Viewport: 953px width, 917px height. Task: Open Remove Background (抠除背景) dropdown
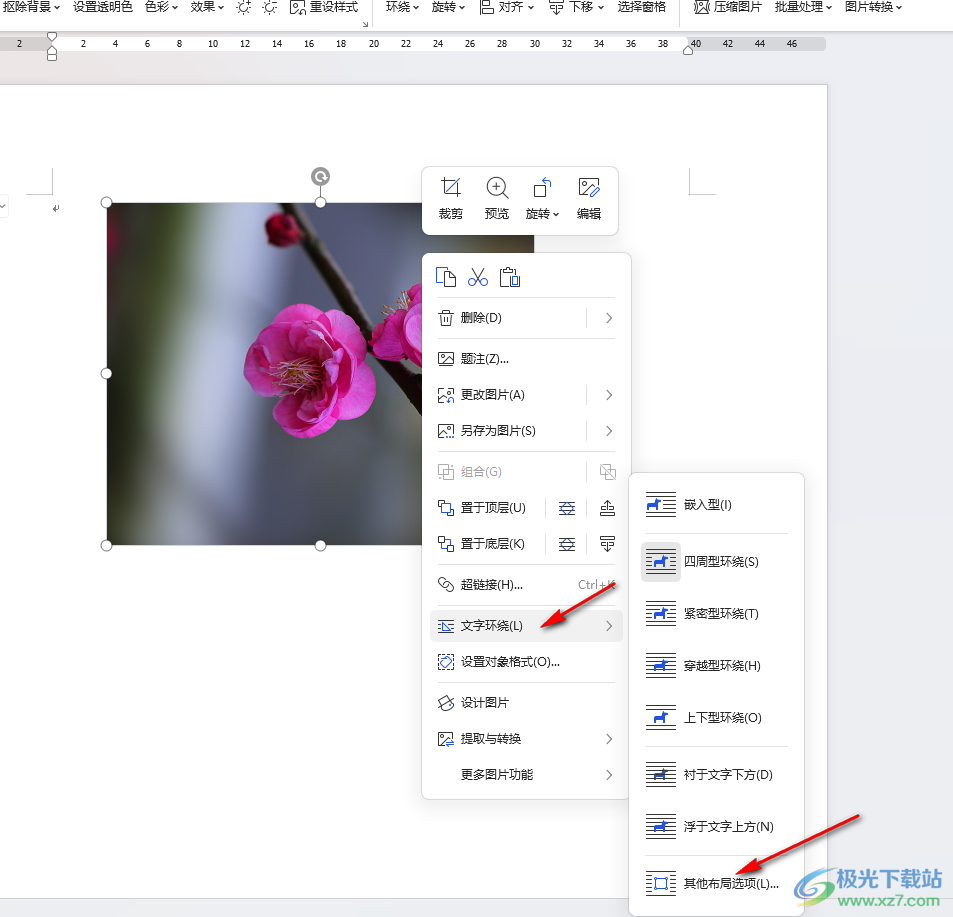(32, 7)
